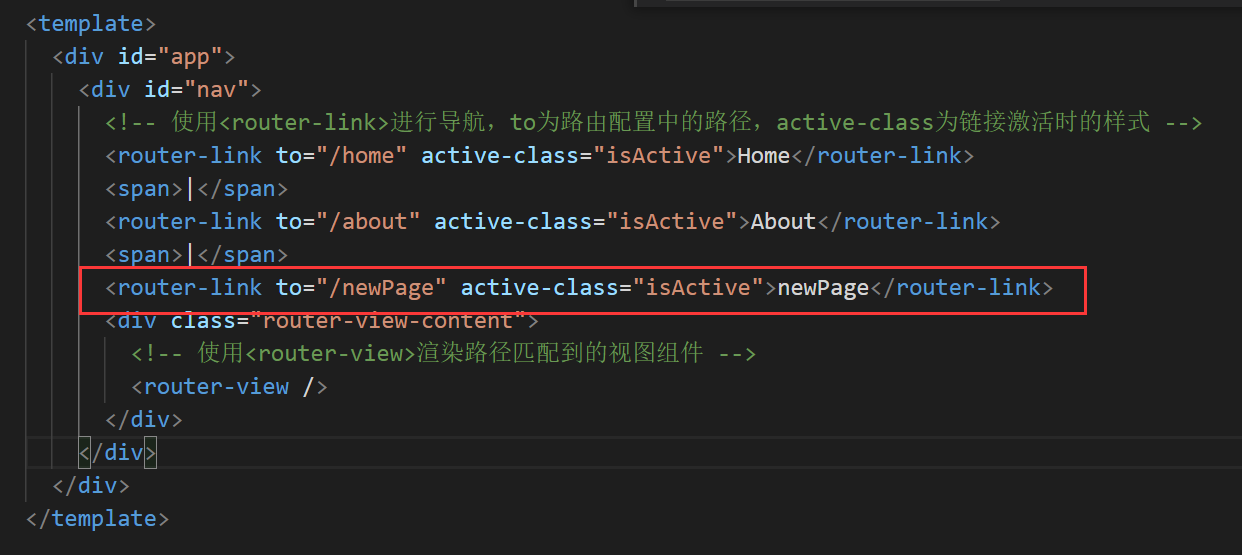Image resolution: width=1242 pixels, height=555 pixels.
Task: Click the first <span>|</span> line
Action: coord(197,188)
